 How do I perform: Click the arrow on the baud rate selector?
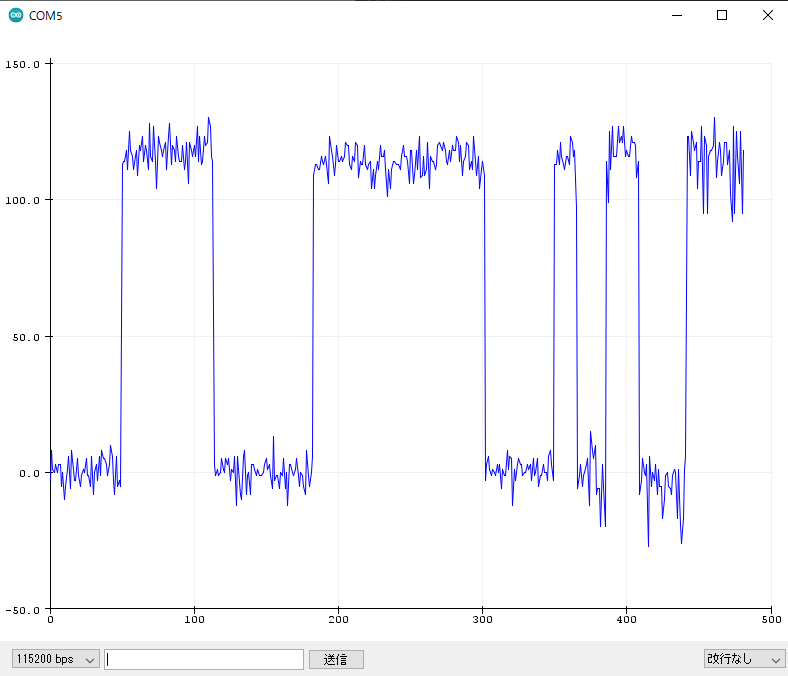point(90,659)
